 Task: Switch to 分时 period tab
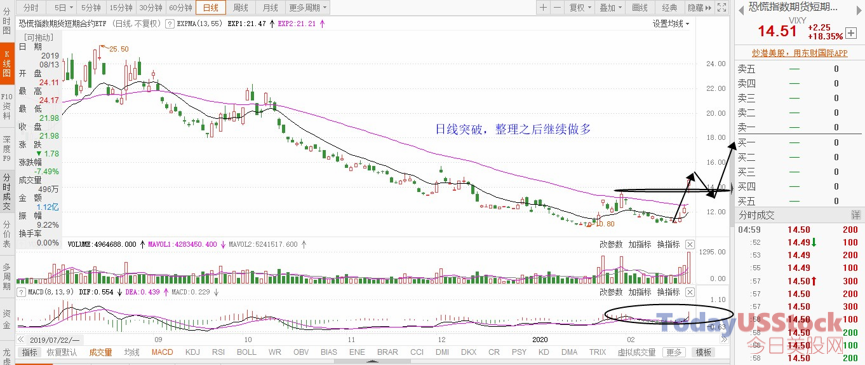click(32, 7)
